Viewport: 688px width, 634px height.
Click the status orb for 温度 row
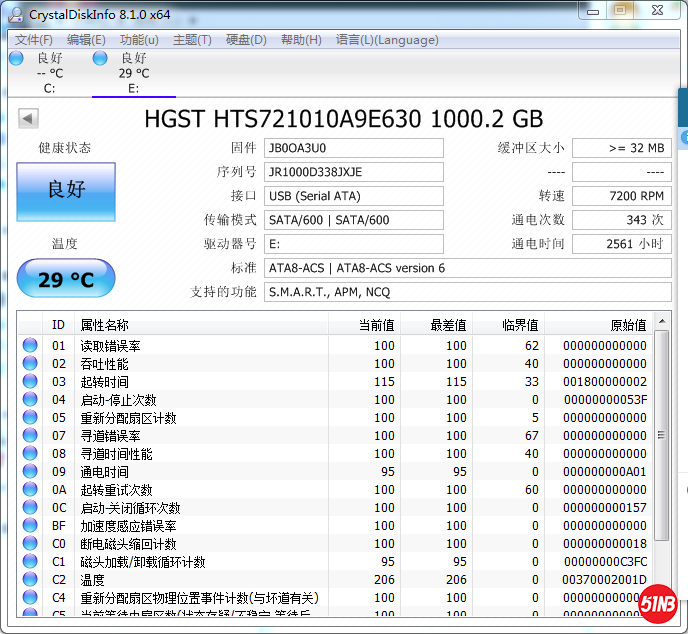click(30, 580)
